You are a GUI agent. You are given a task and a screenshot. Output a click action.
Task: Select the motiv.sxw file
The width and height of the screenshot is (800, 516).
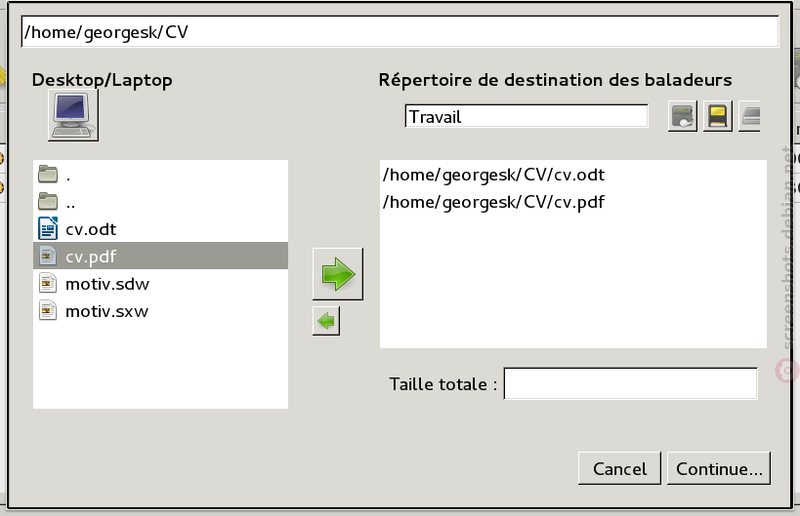click(x=160, y=311)
